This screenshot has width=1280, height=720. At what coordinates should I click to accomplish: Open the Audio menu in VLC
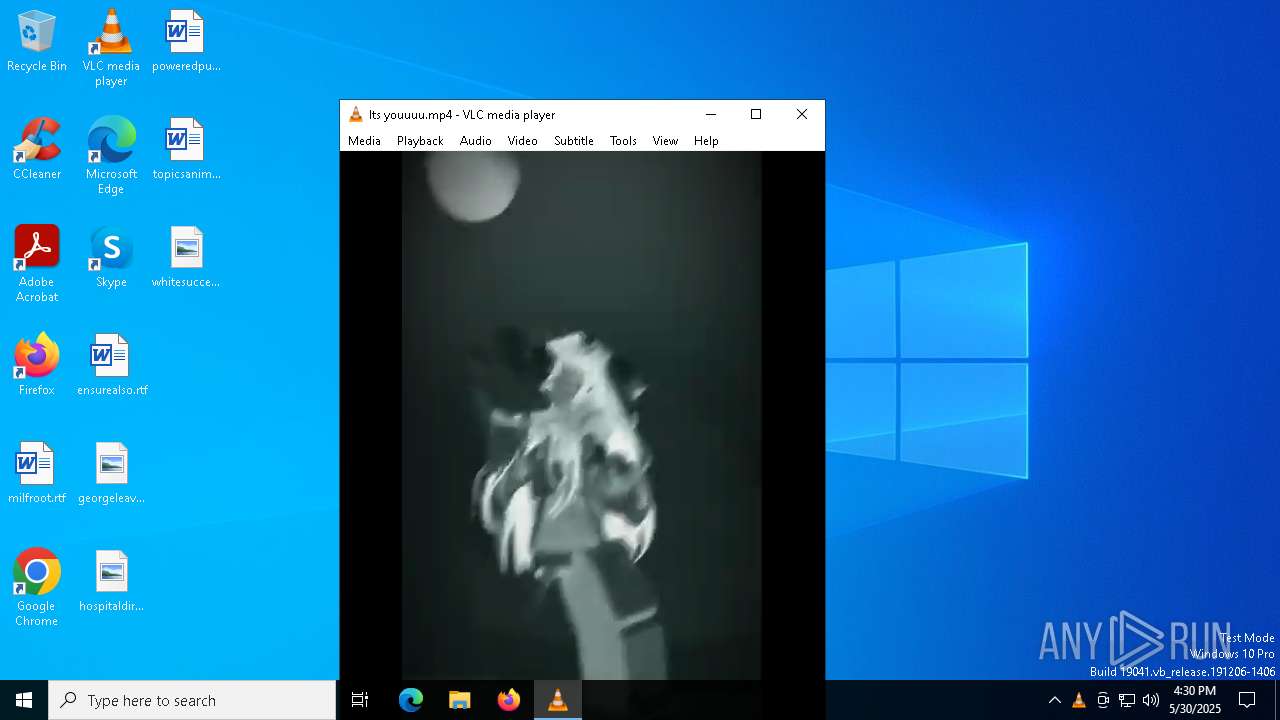476,141
